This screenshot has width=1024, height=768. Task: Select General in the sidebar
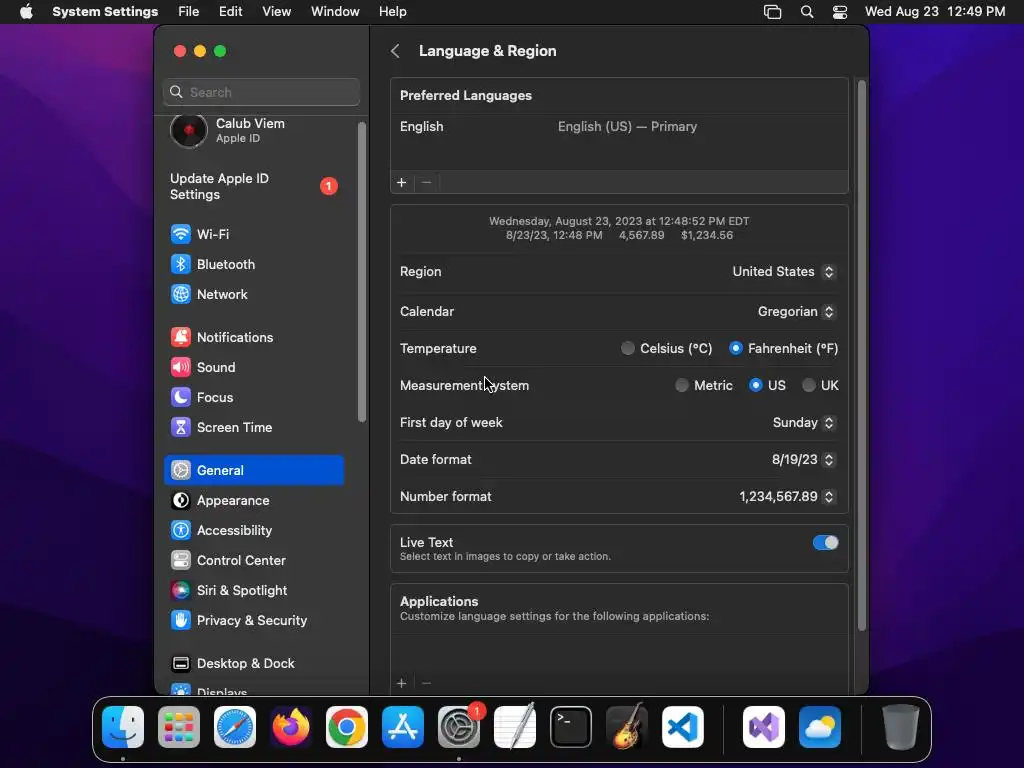click(254, 470)
